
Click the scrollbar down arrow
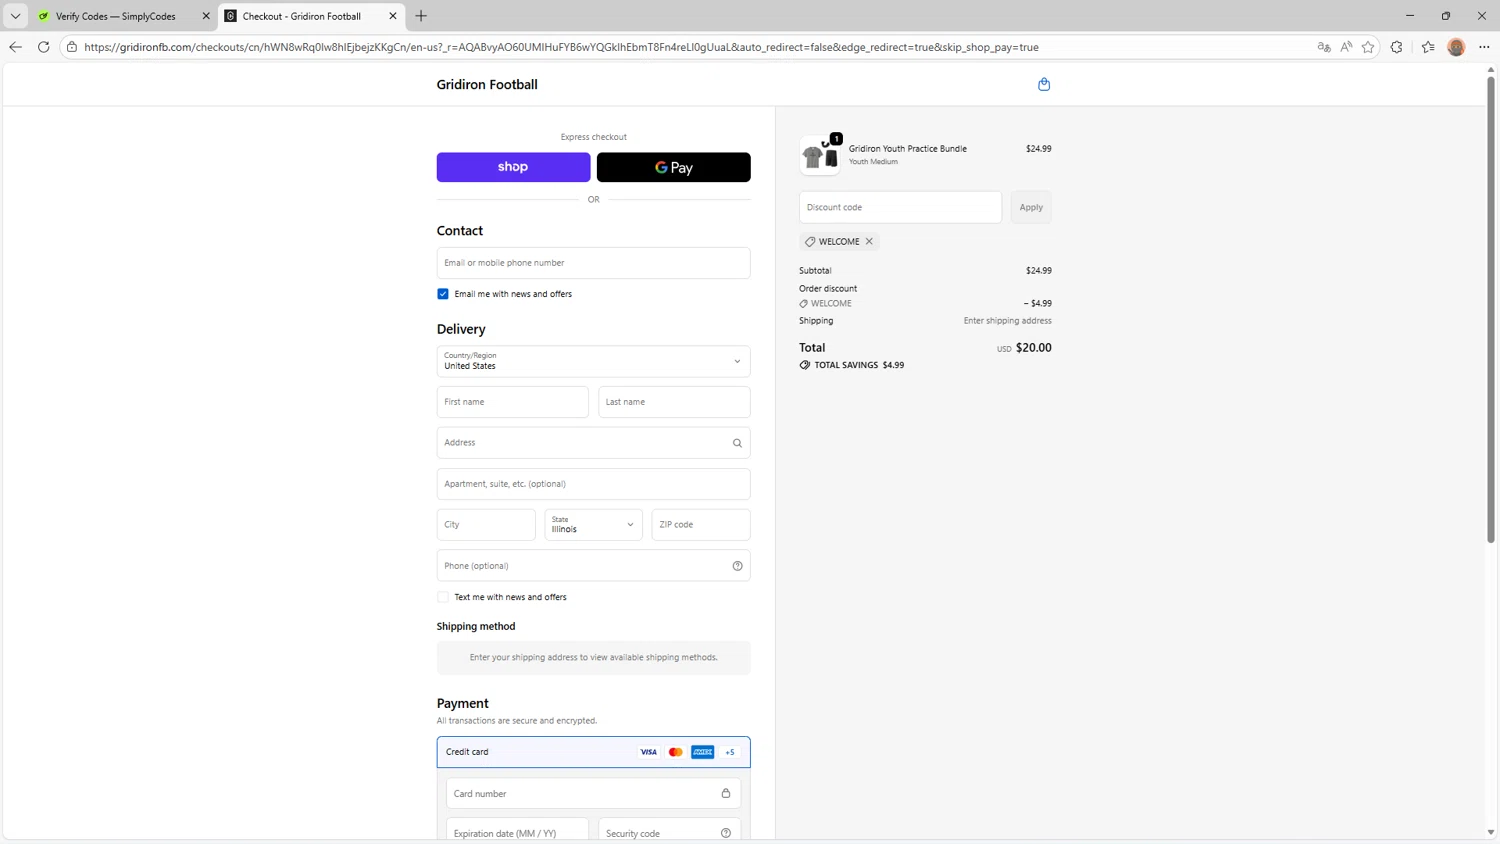pos(1491,832)
